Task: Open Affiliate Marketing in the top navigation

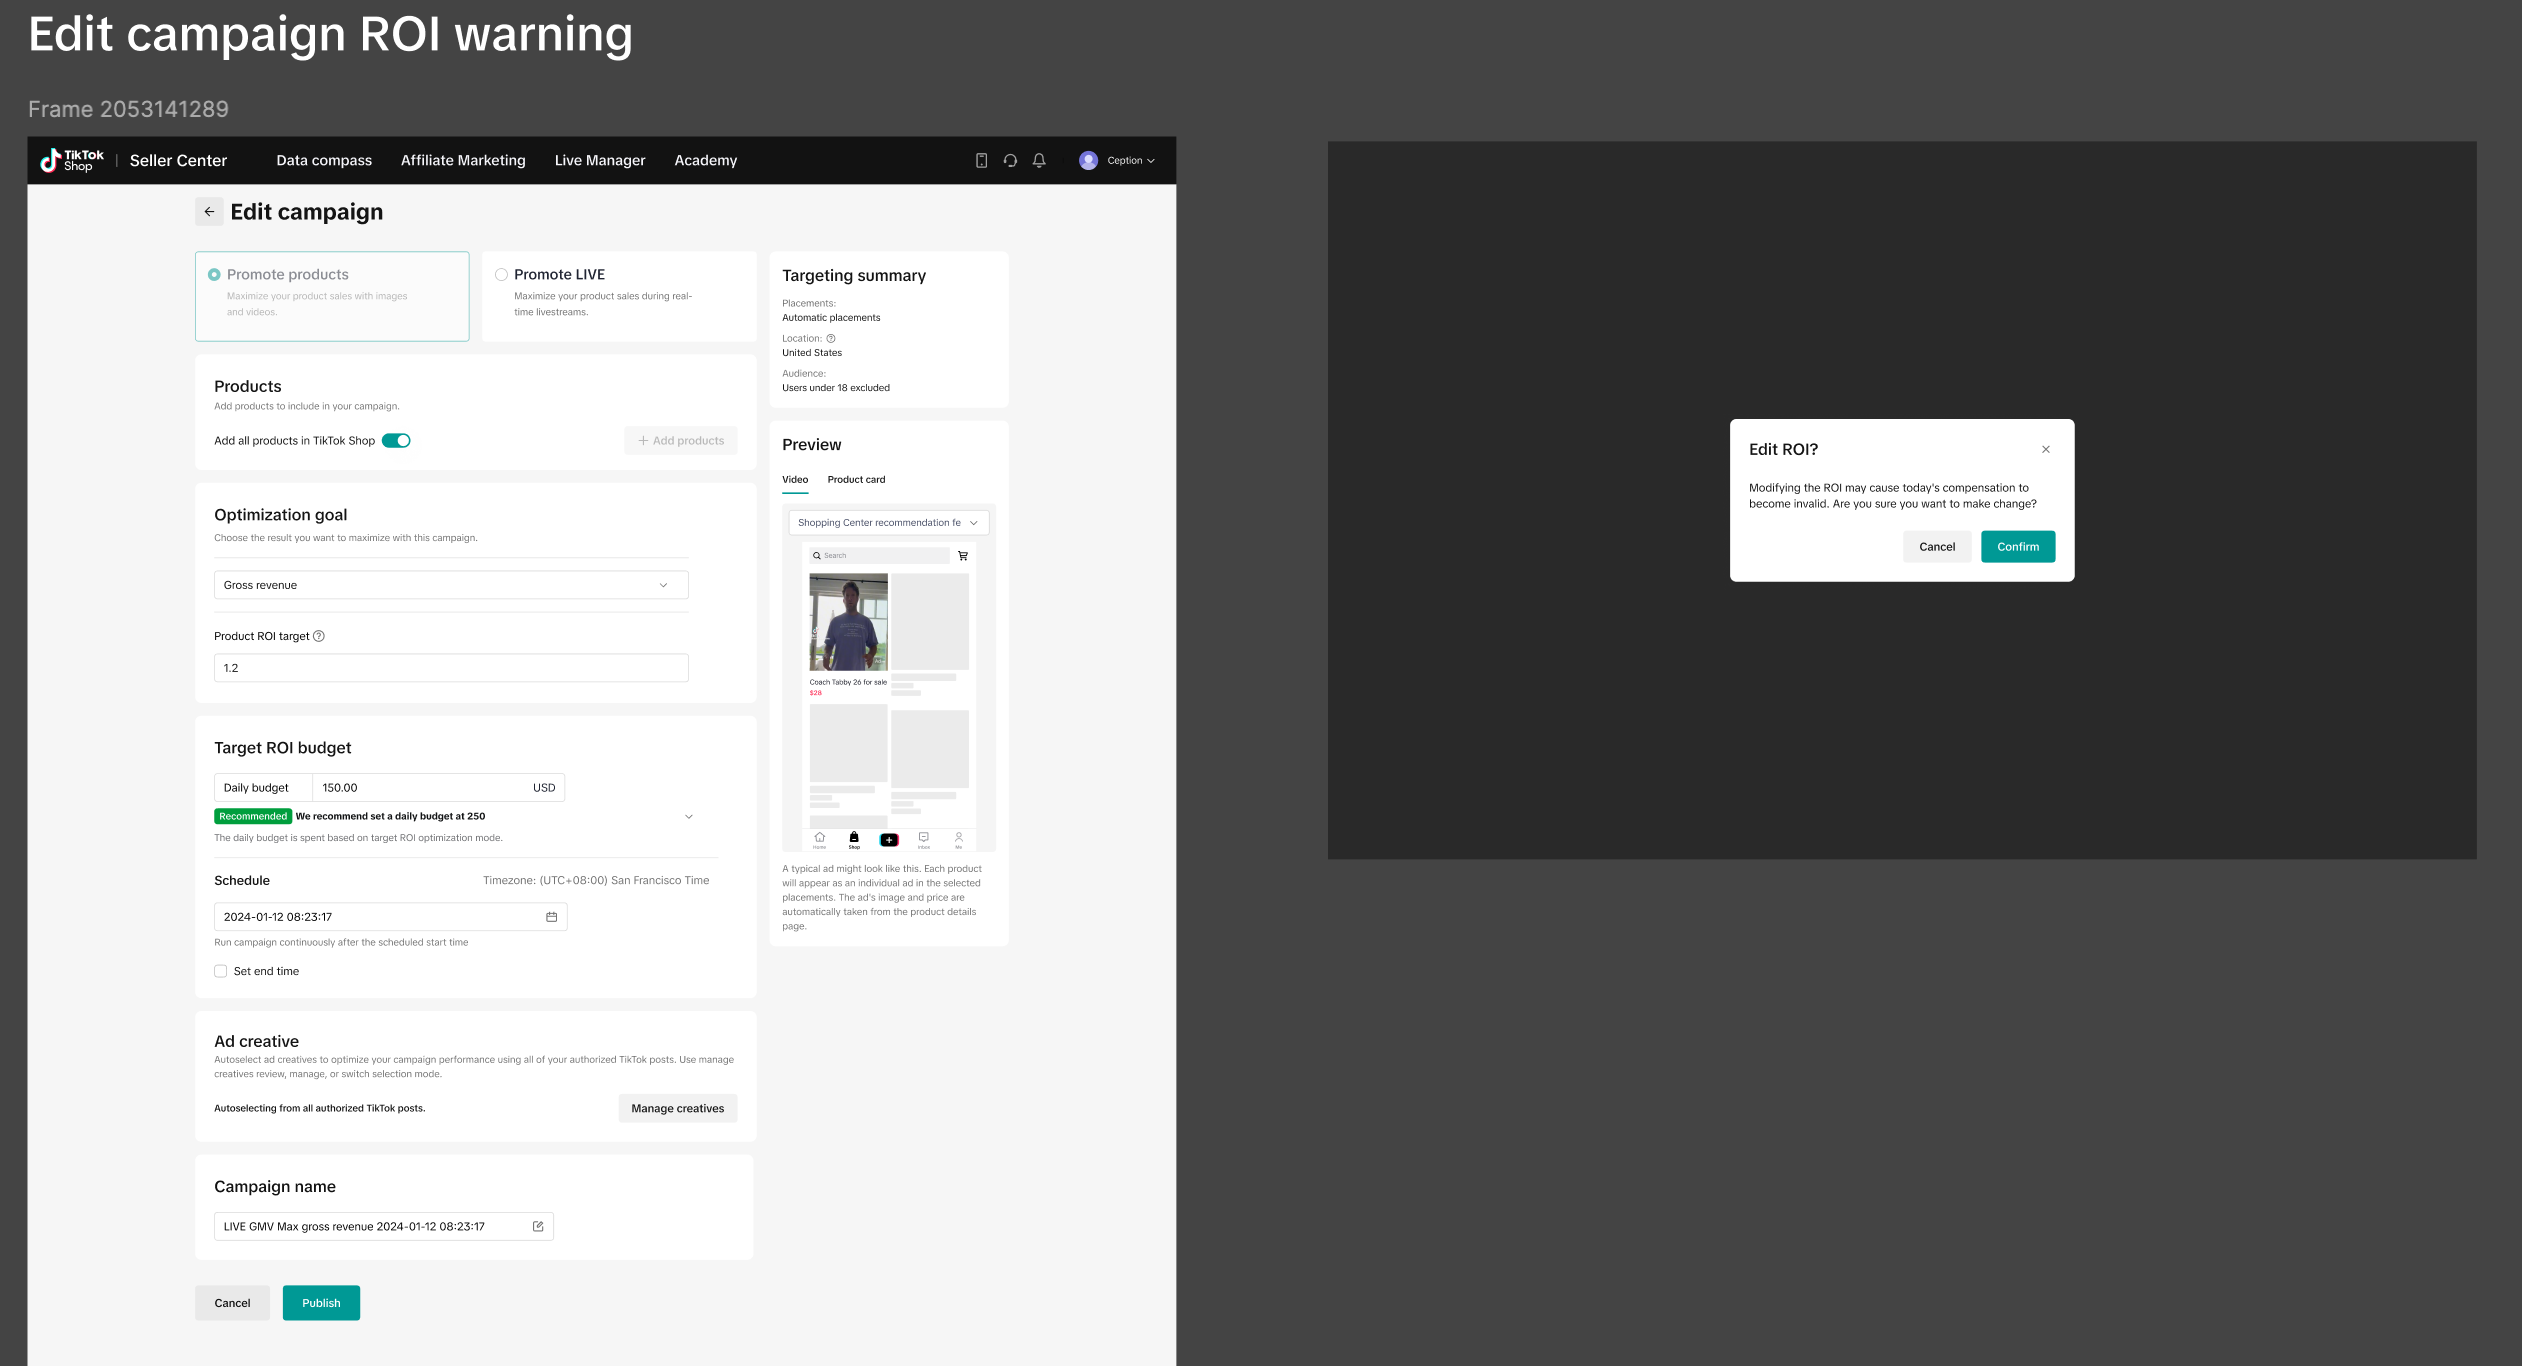Action: click(463, 160)
